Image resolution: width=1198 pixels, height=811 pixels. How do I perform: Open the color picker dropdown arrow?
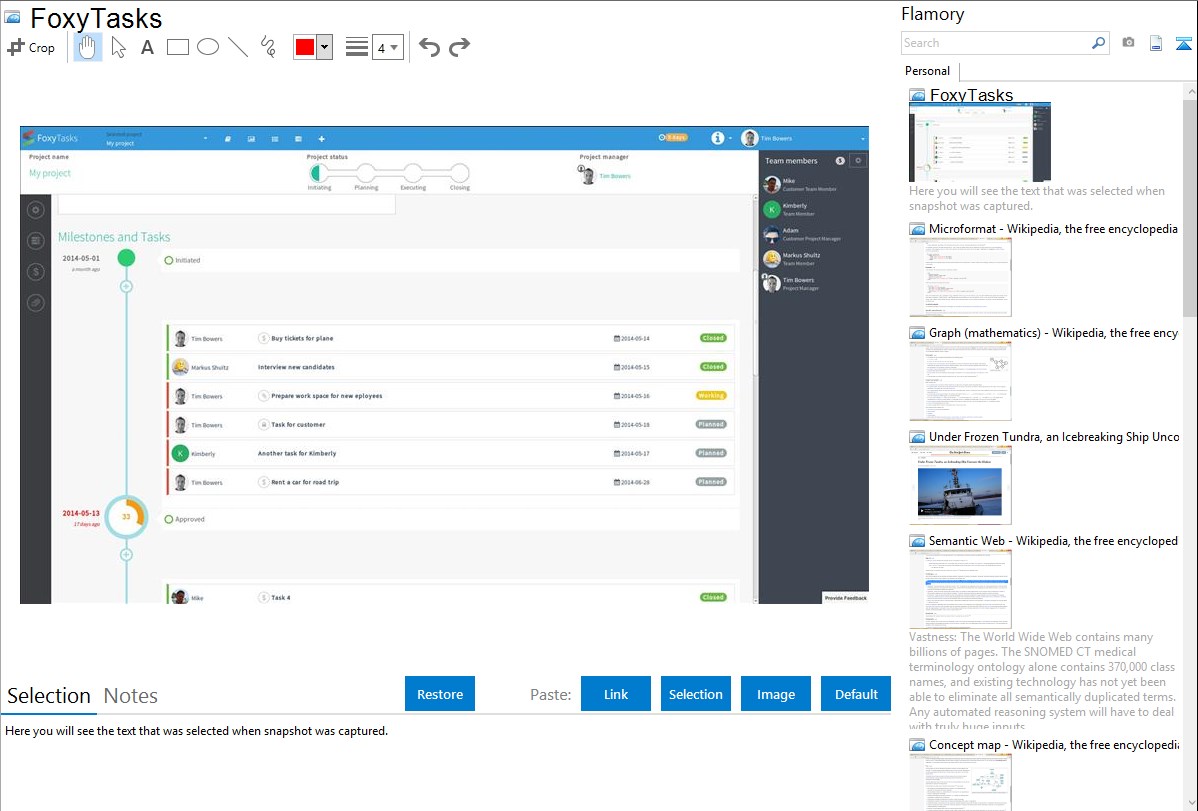pos(324,47)
